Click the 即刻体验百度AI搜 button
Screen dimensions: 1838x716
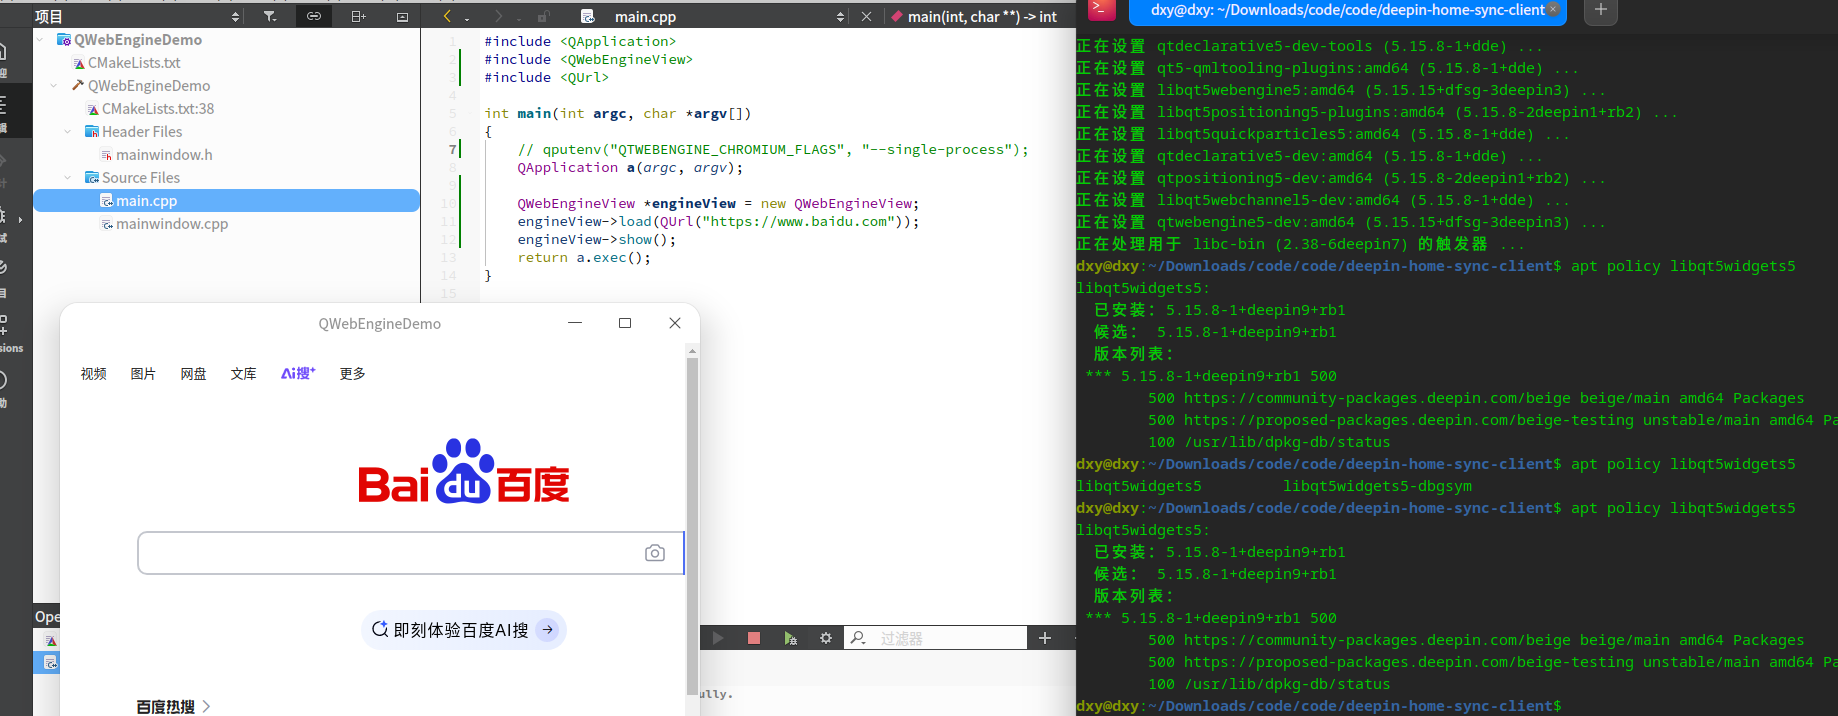(x=464, y=630)
